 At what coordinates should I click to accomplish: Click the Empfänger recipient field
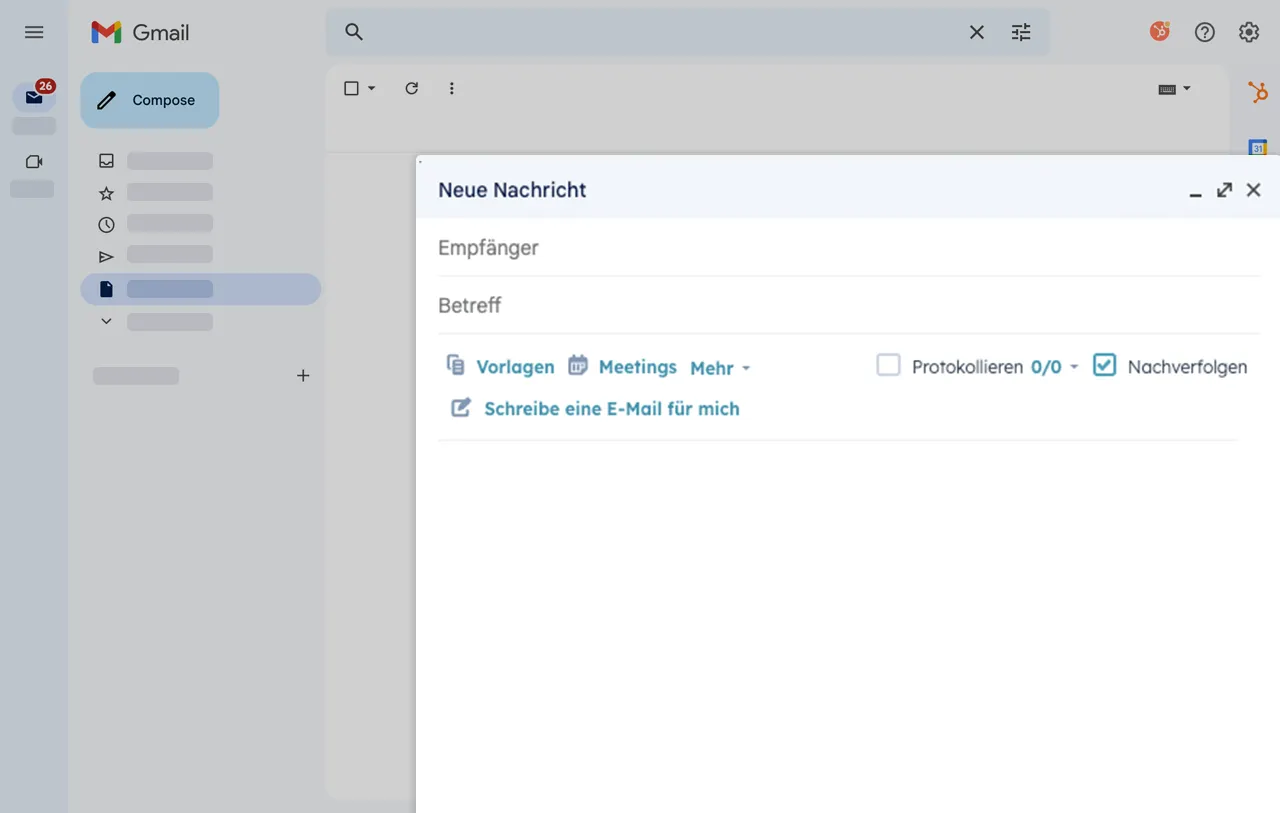[849, 247]
